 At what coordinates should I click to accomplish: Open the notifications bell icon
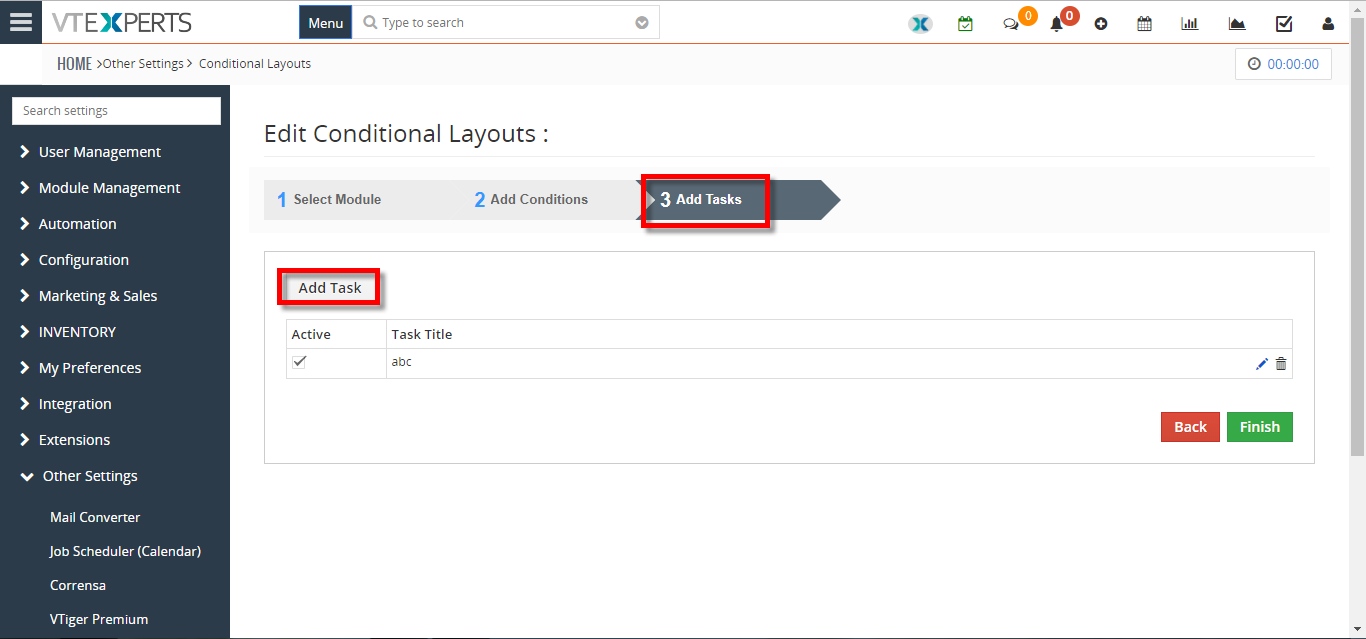click(1056, 24)
